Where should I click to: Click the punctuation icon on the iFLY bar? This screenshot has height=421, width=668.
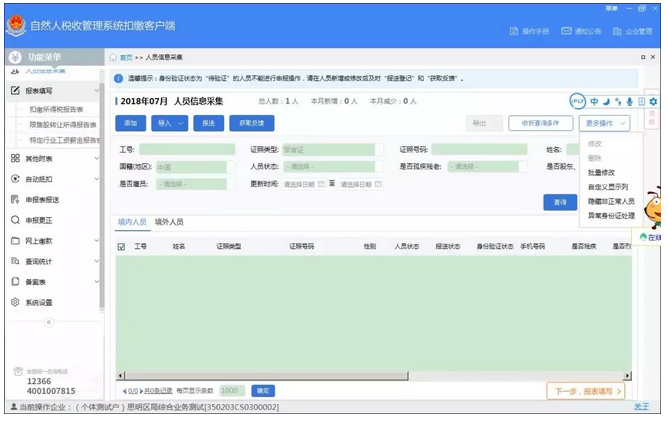point(618,101)
